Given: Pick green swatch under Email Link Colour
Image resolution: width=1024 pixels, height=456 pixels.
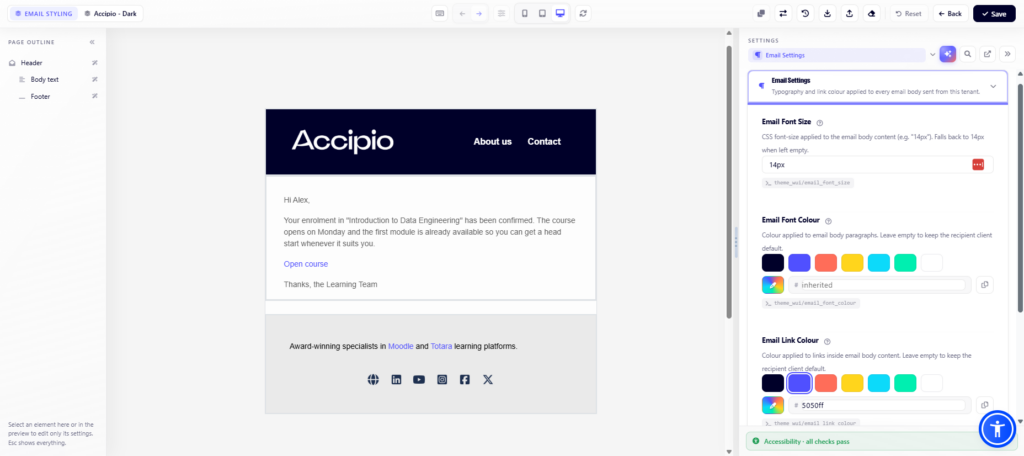Looking at the screenshot, I should click(905, 383).
